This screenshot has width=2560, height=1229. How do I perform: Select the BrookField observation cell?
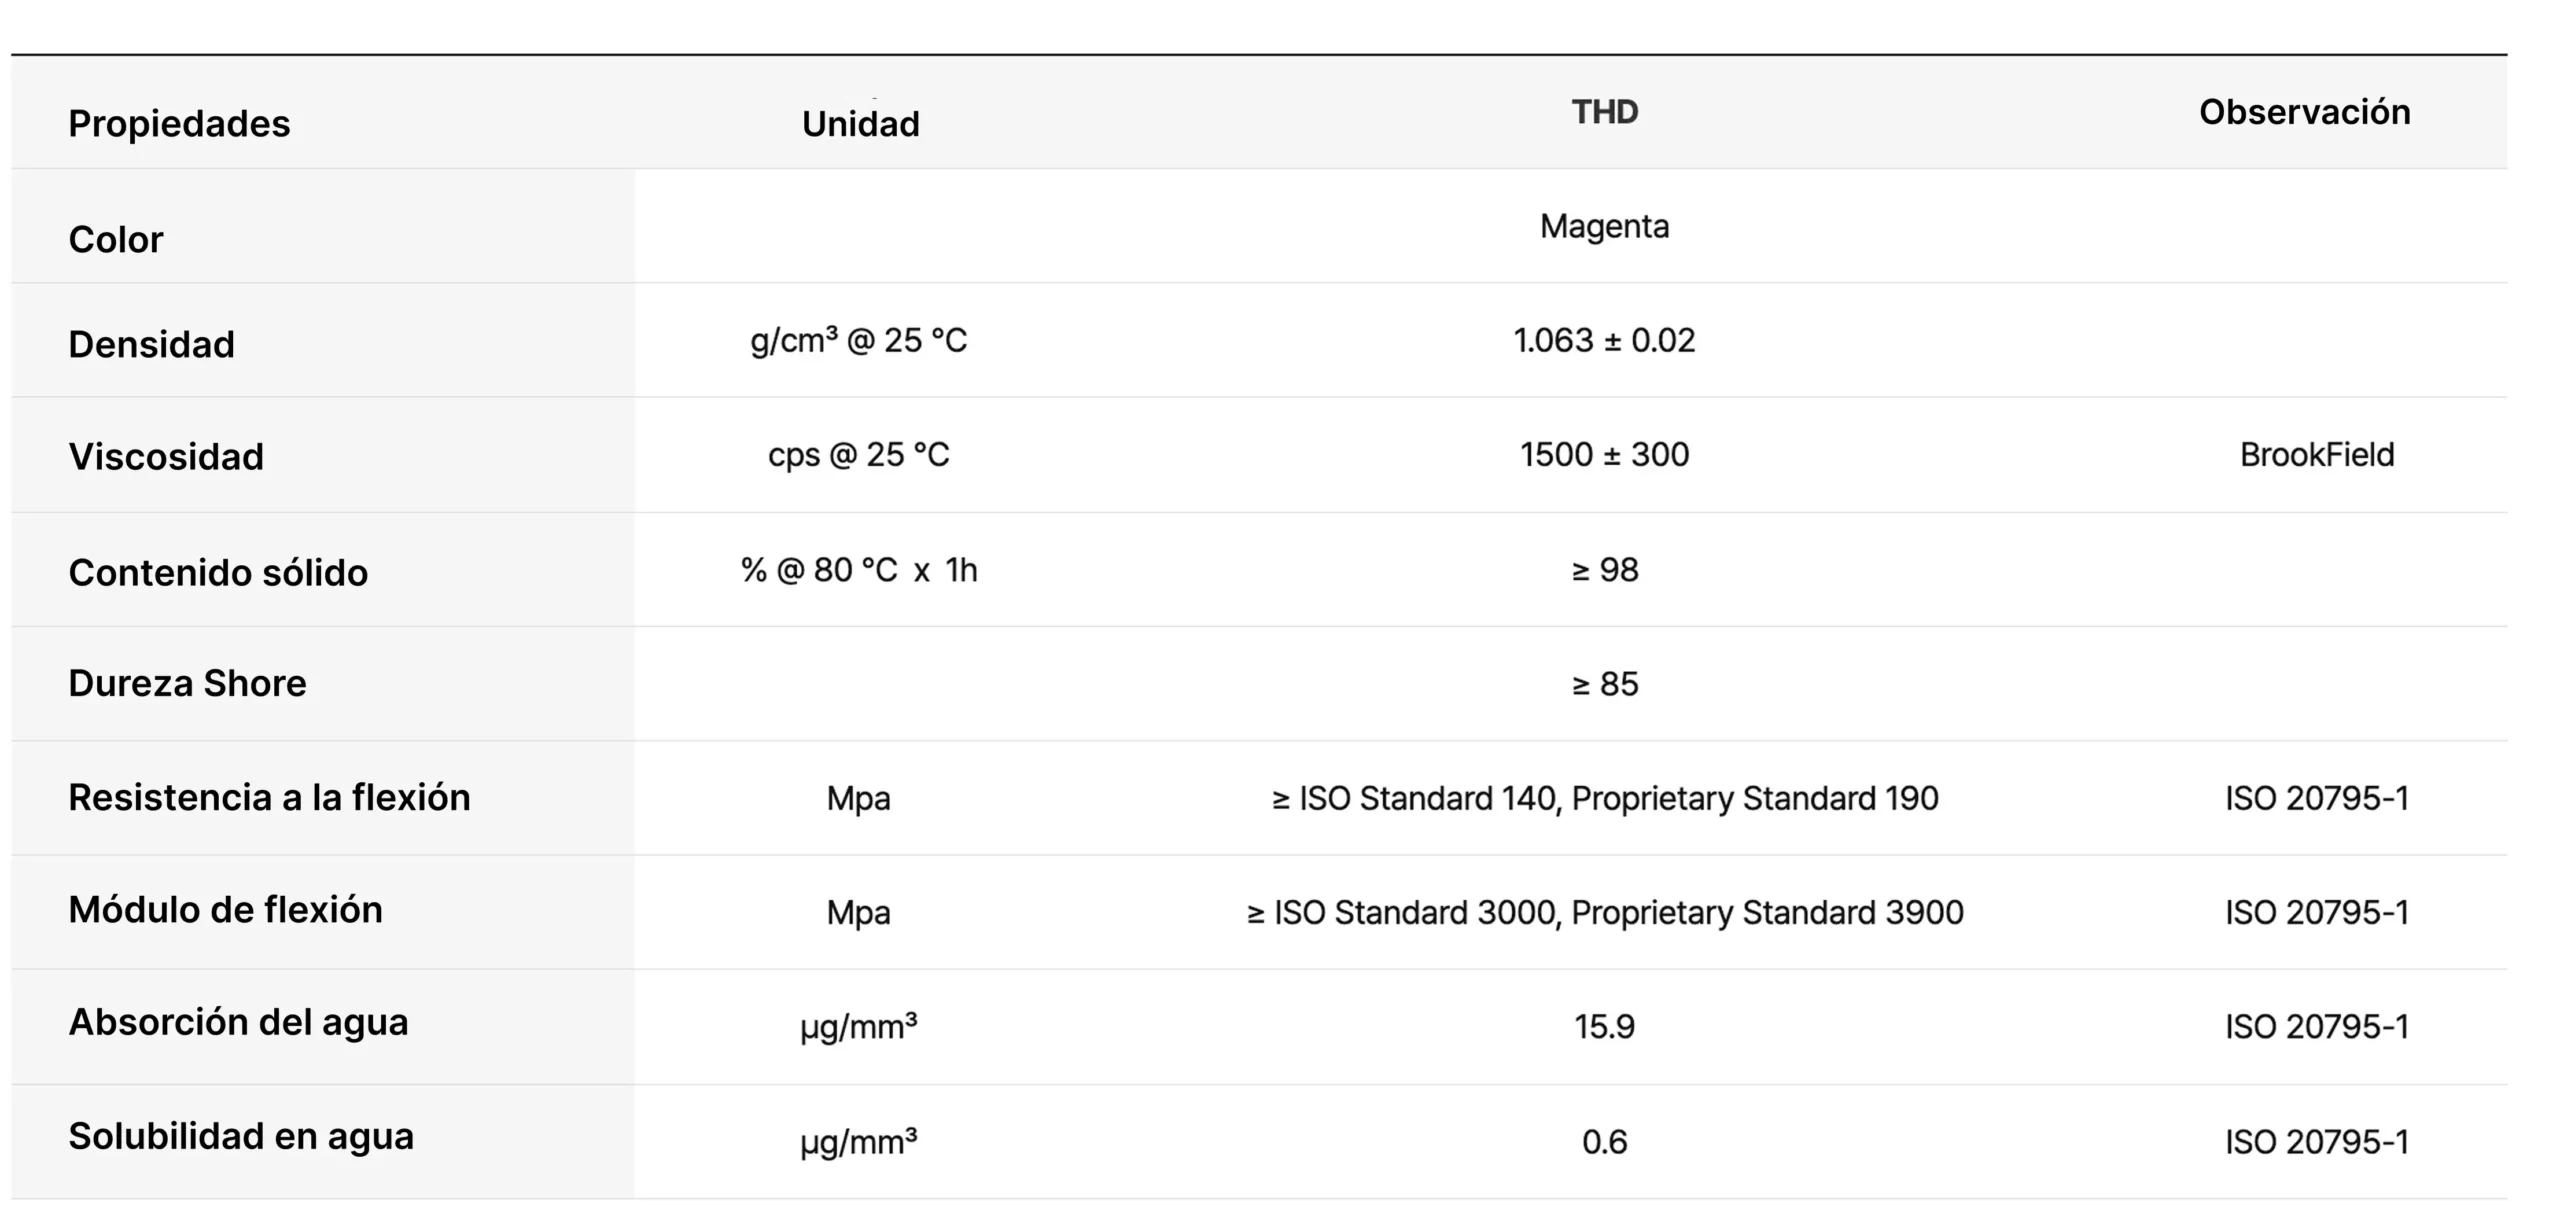(2316, 455)
